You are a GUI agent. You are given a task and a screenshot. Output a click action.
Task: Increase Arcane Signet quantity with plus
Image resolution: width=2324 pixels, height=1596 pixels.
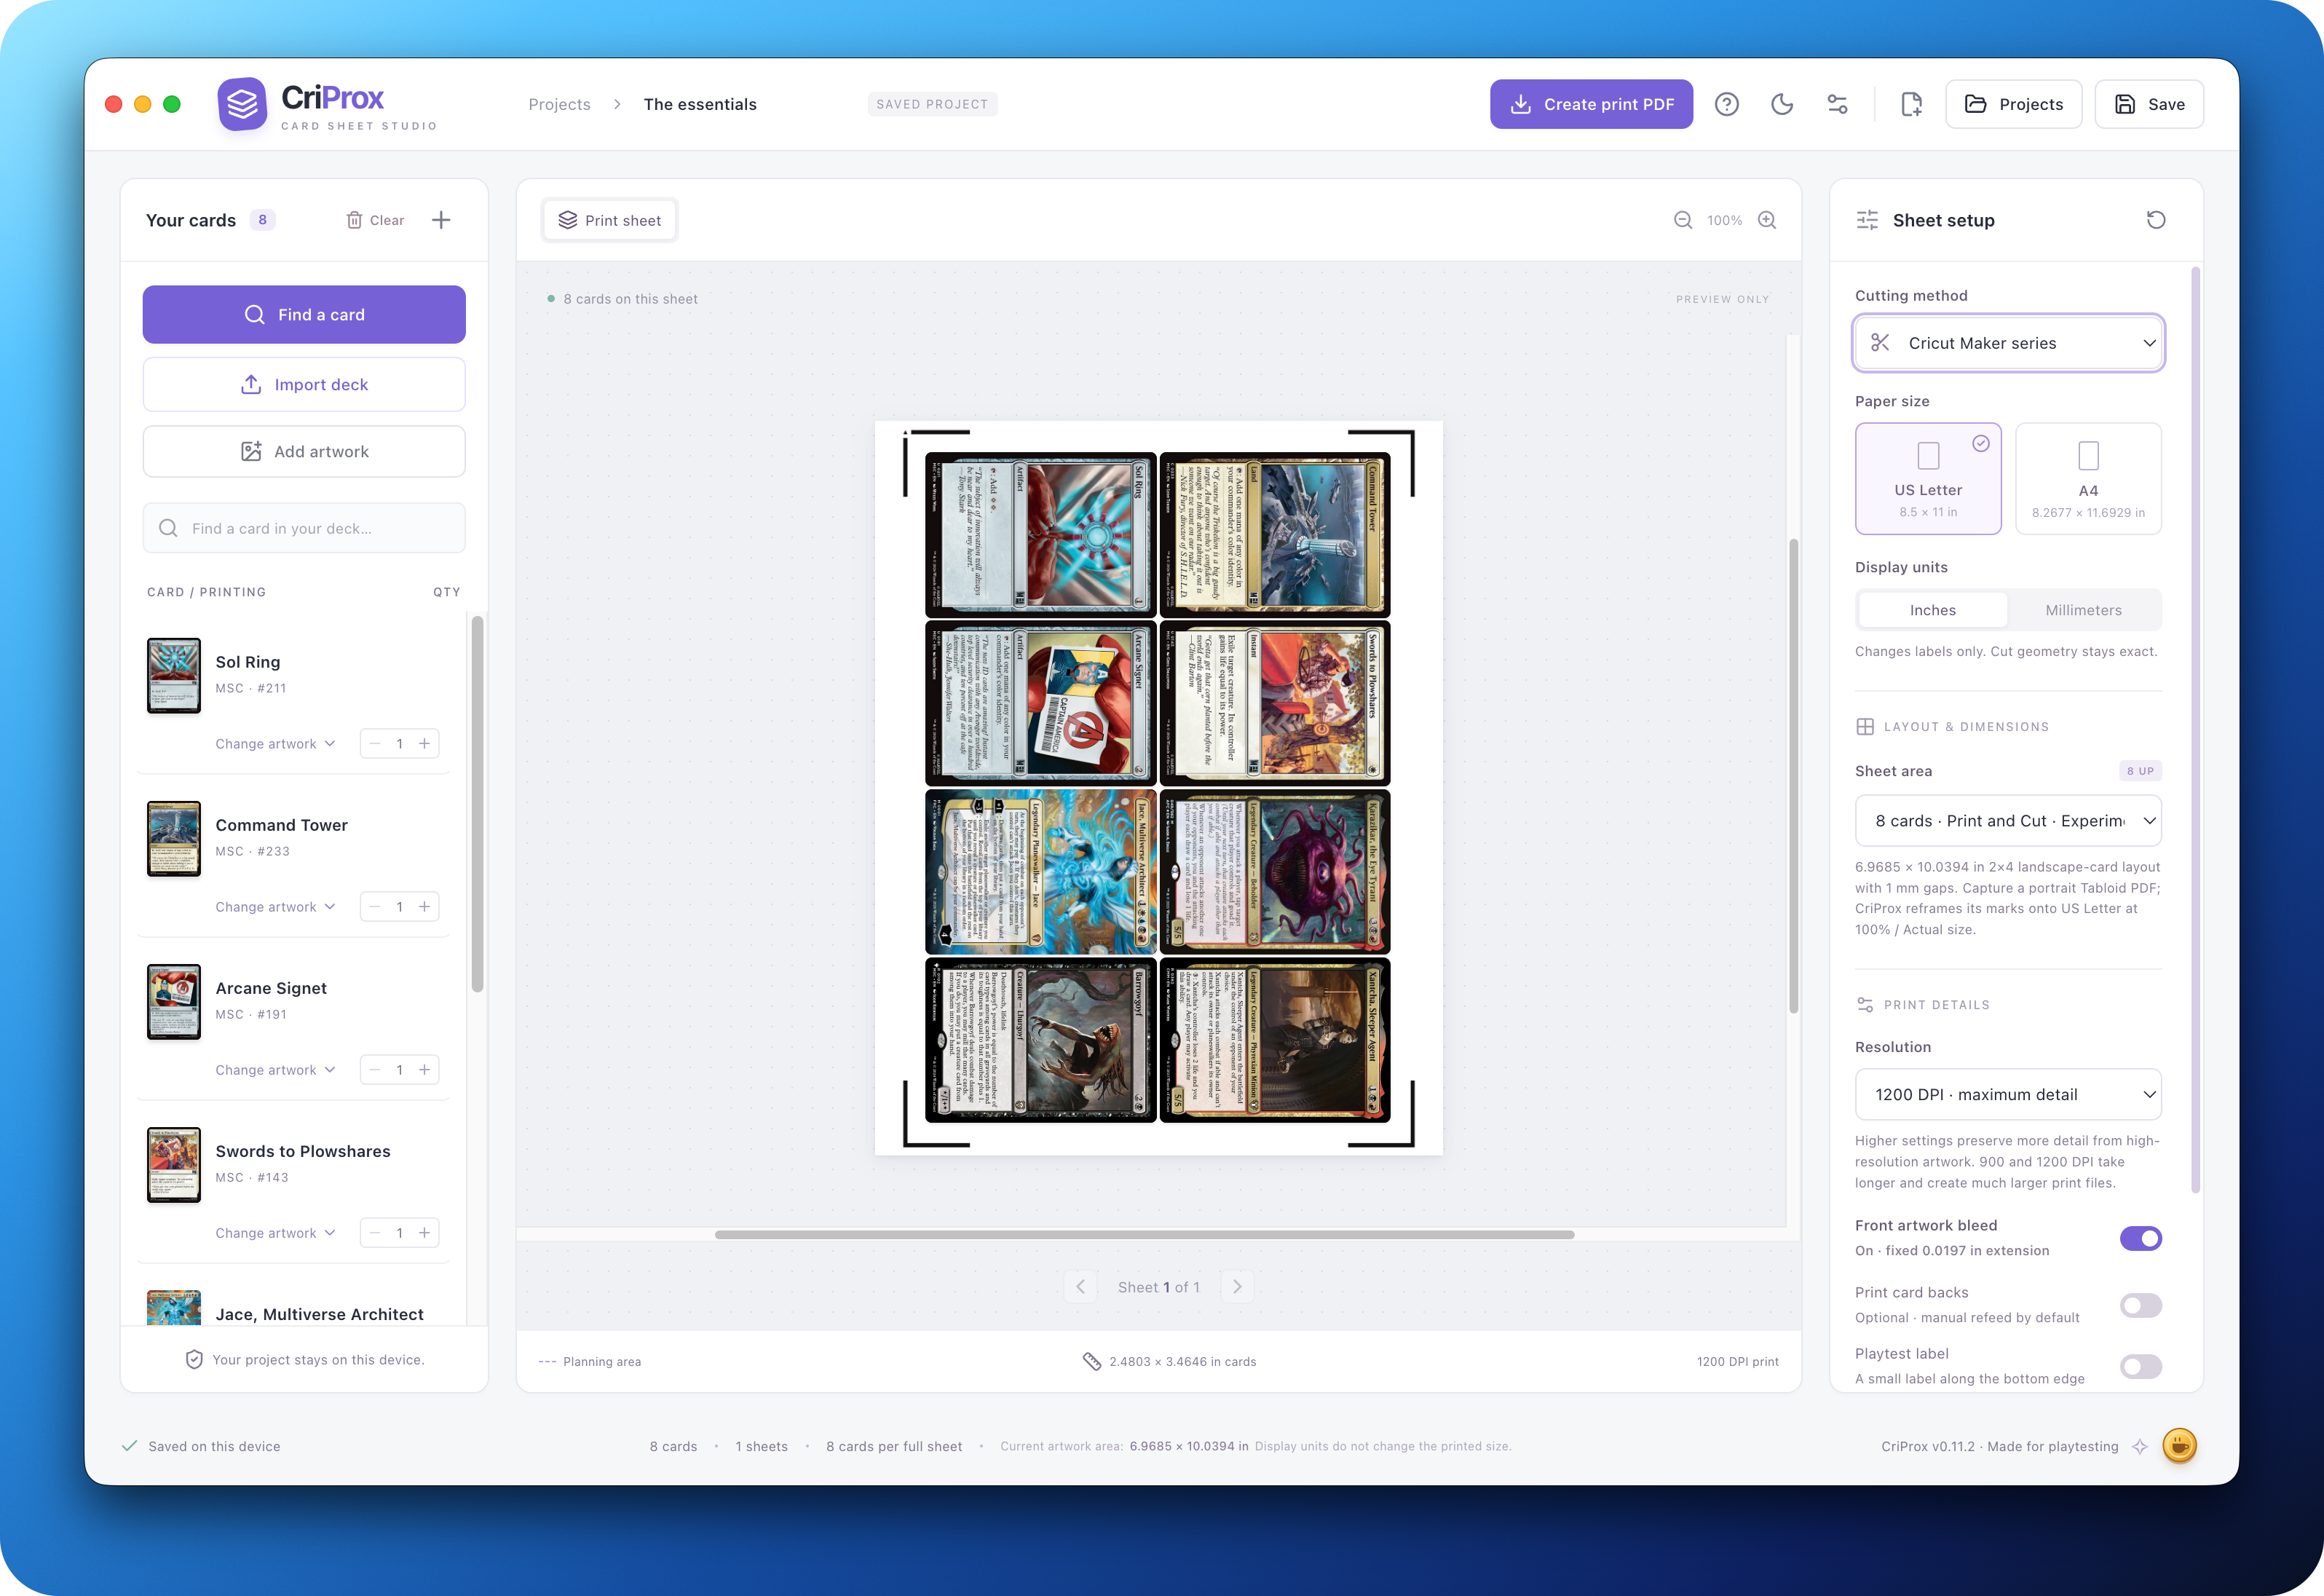click(424, 1069)
